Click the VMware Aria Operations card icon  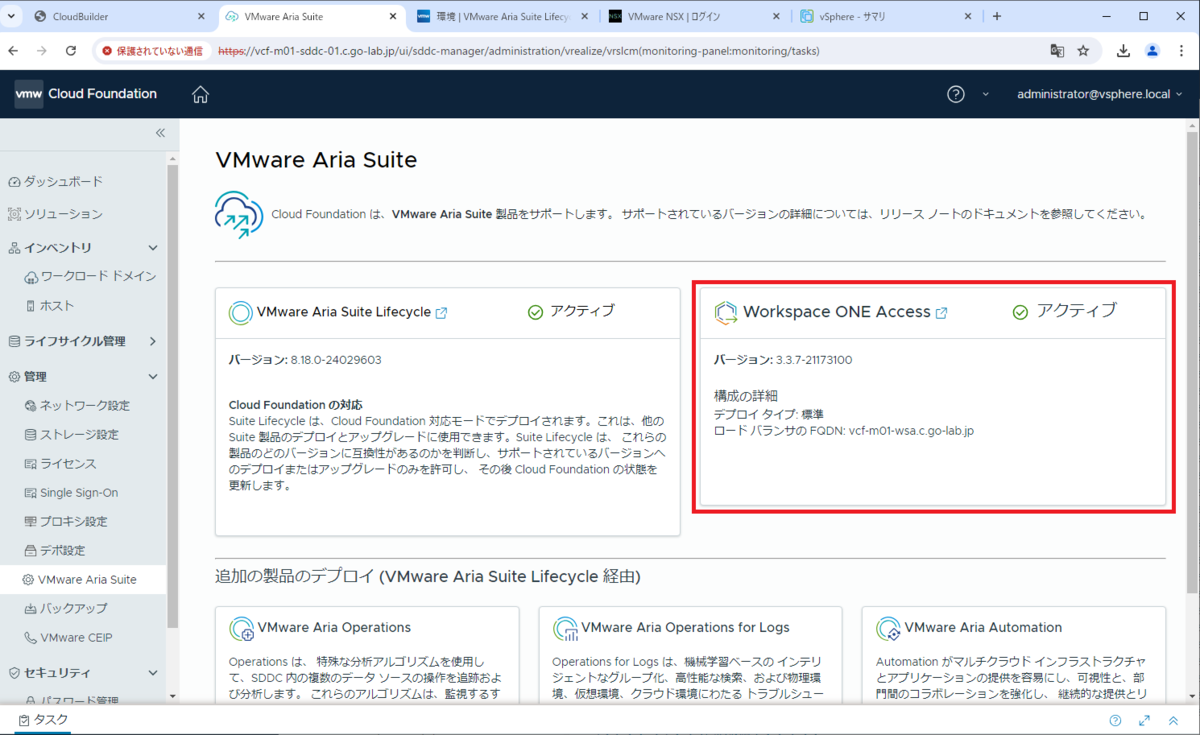click(242, 628)
